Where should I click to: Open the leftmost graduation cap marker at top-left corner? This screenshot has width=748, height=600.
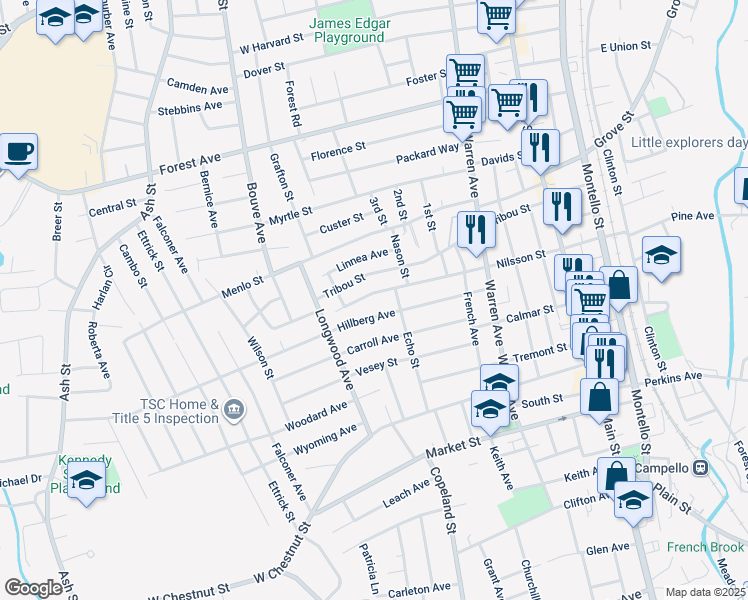click(55, 21)
